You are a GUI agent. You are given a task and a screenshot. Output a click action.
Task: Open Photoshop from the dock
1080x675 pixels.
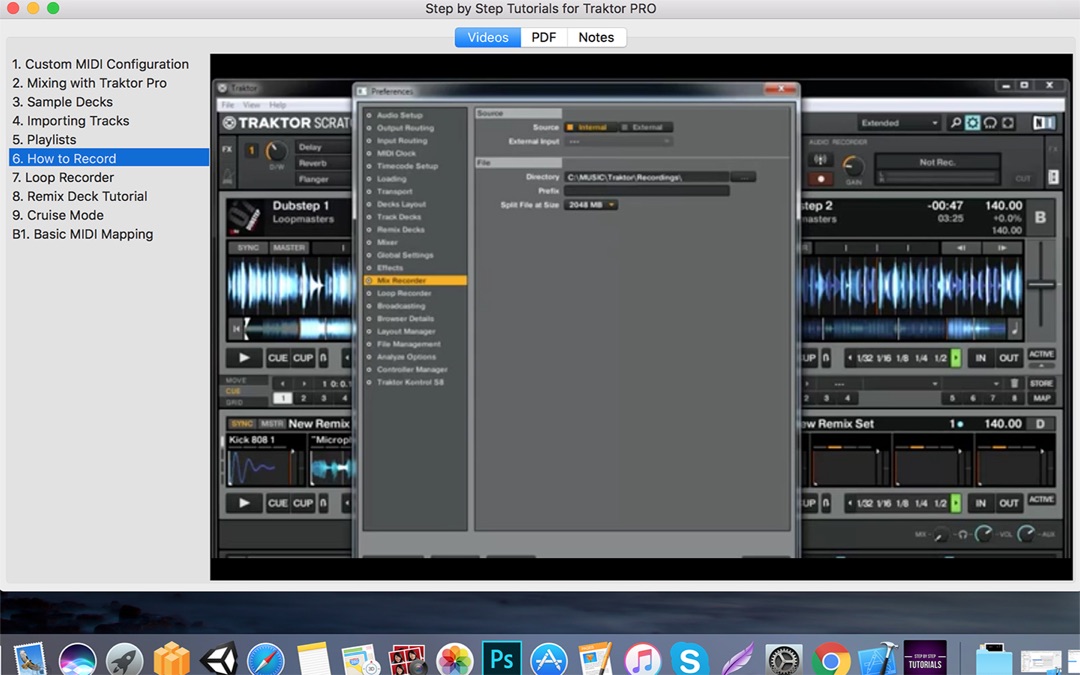(501, 658)
